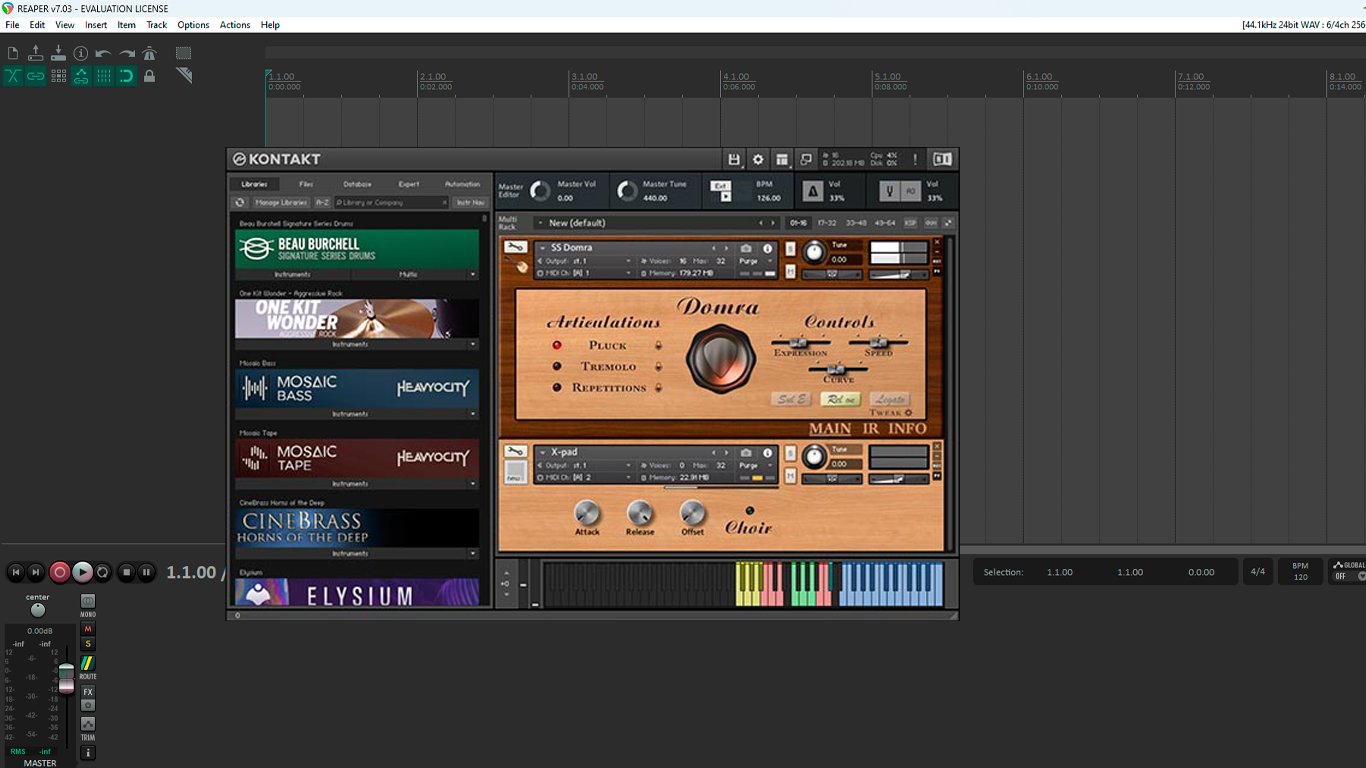Toggle envelope points move with items

[81, 76]
